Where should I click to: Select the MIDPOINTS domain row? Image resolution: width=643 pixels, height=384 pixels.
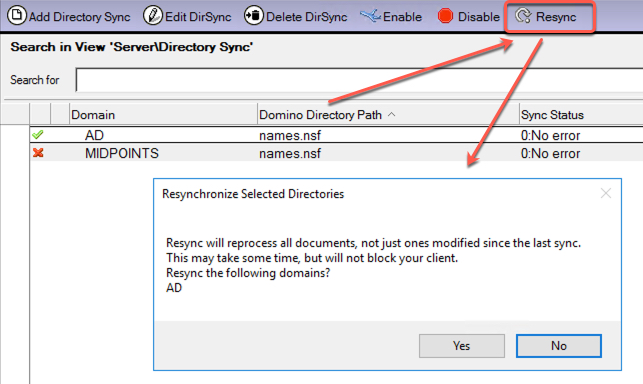(336, 153)
